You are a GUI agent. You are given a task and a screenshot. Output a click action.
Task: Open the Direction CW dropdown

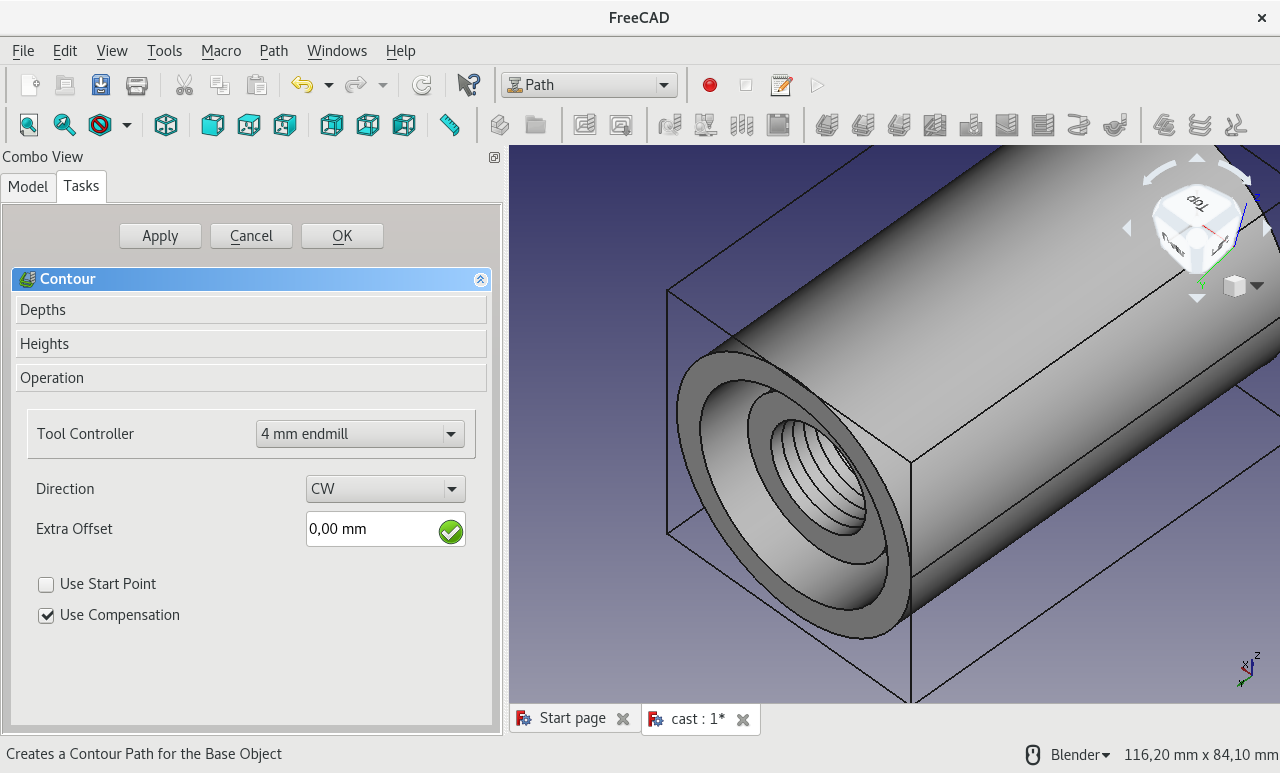(x=385, y=489)
